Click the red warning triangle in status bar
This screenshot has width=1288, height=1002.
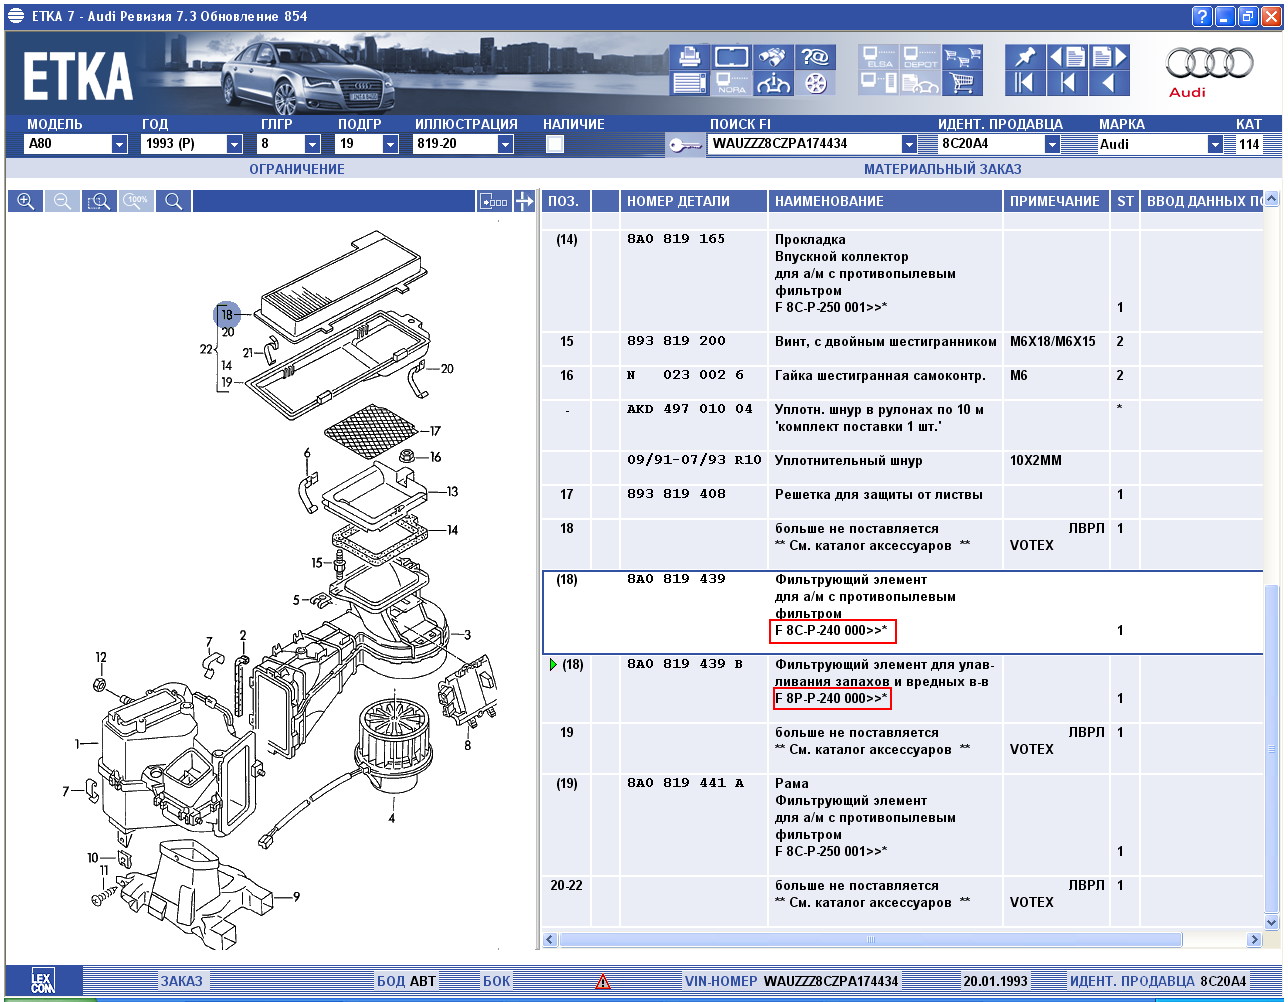pyautogui.click(x=603, y=981)
